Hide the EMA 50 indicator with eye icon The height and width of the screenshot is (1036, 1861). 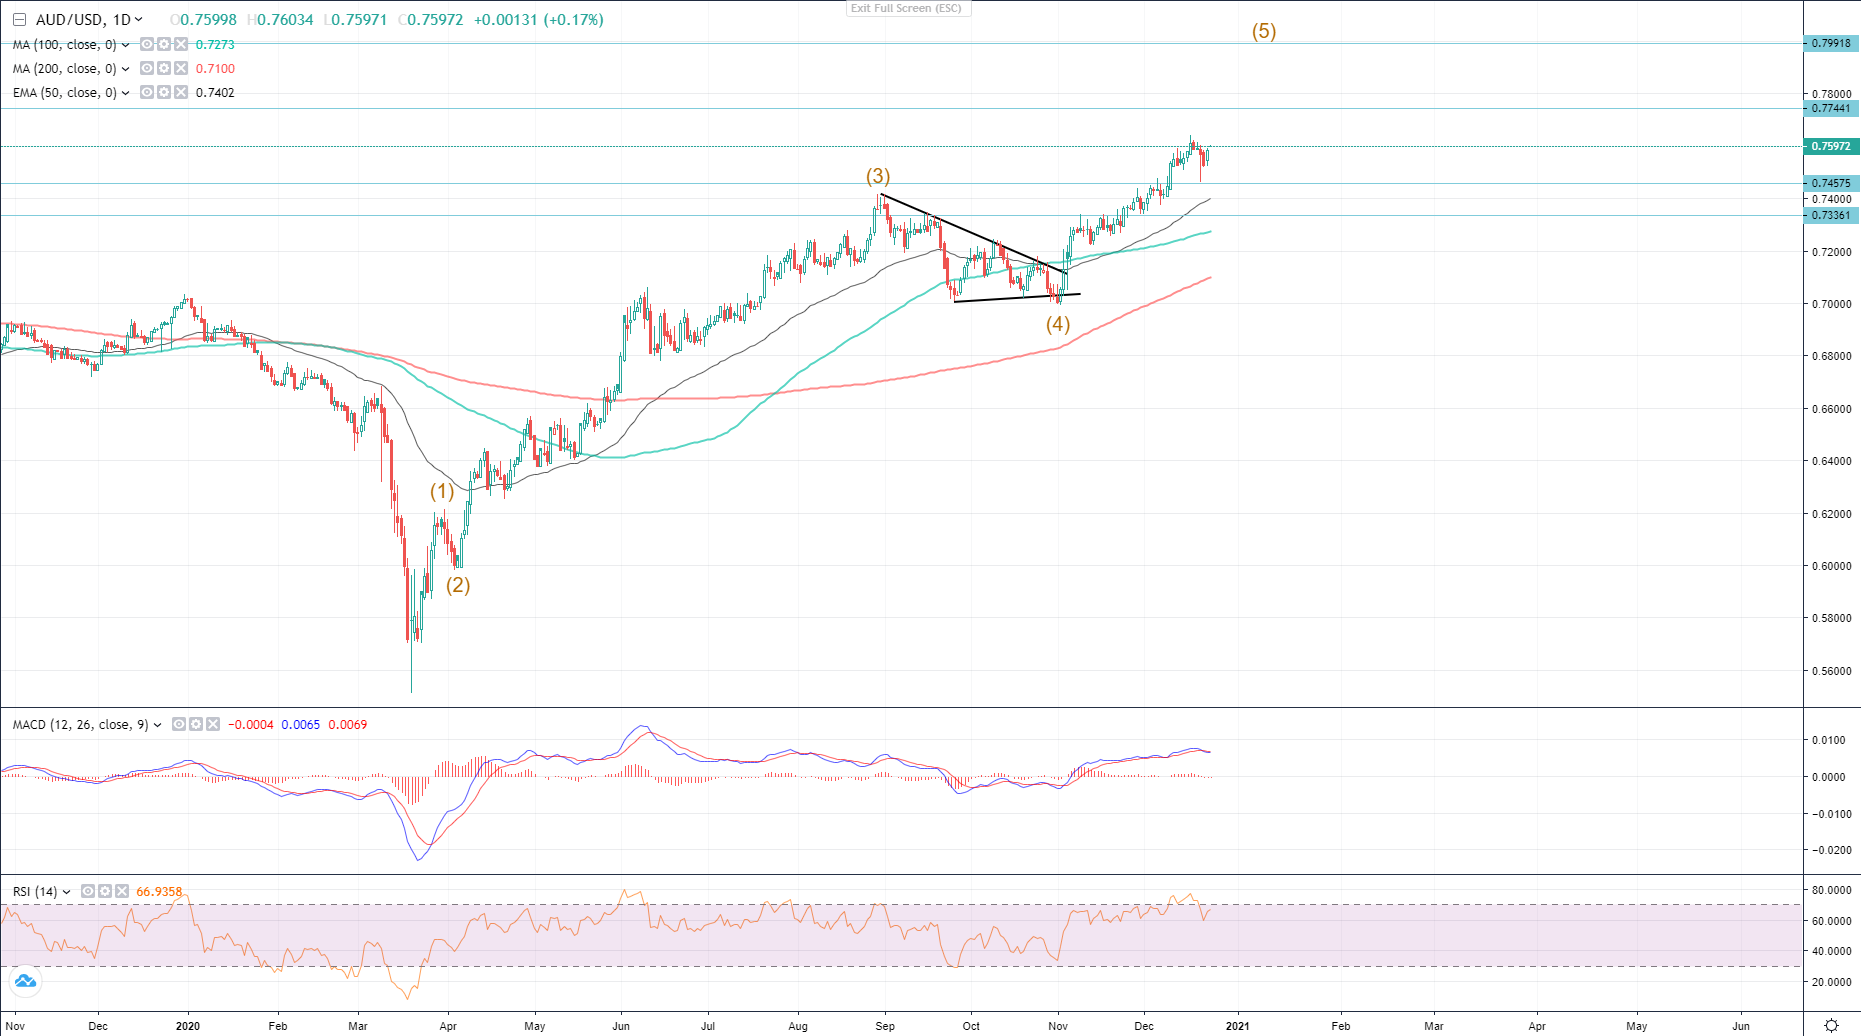(147, 92)
